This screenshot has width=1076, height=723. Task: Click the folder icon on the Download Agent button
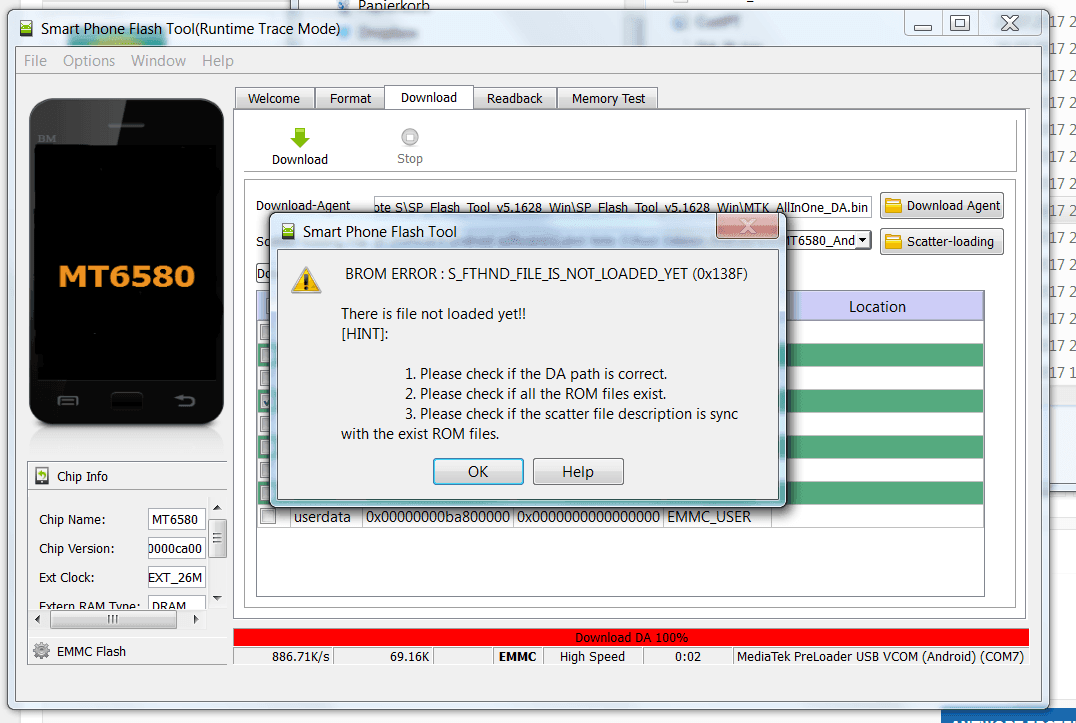pos(893,206)
